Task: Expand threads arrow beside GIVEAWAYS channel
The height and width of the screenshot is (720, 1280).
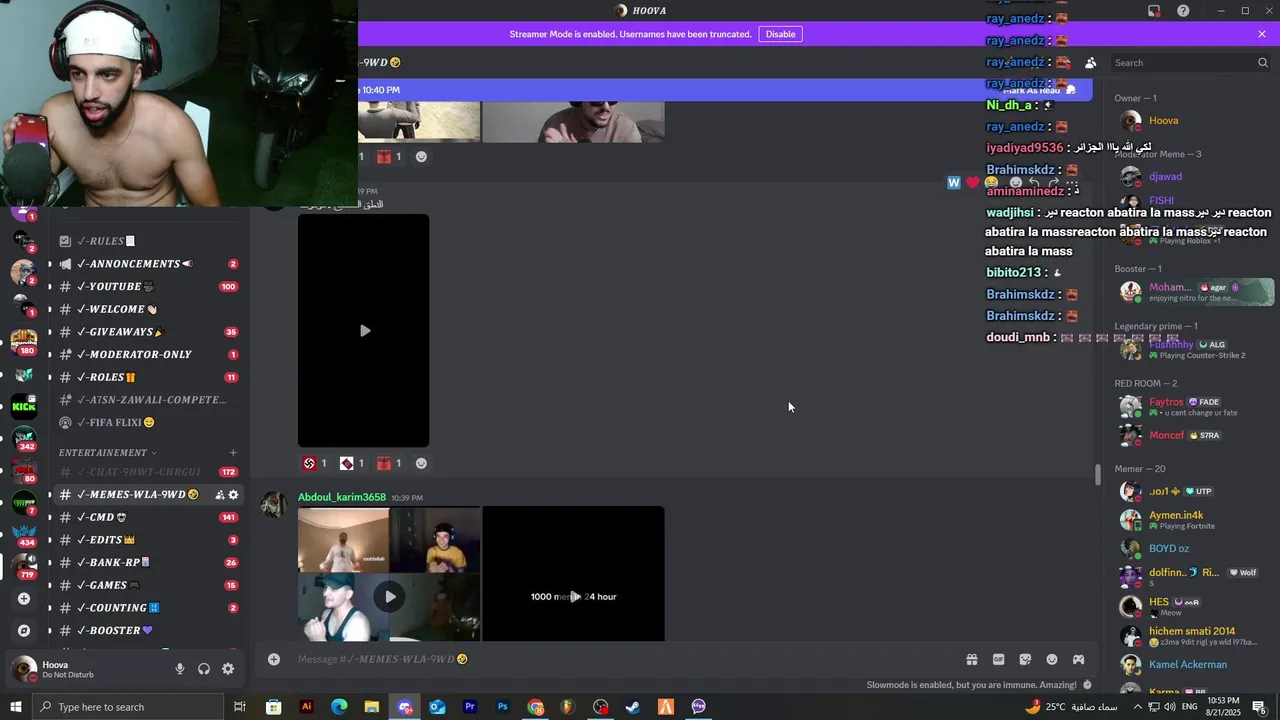Action: point(50,332)
